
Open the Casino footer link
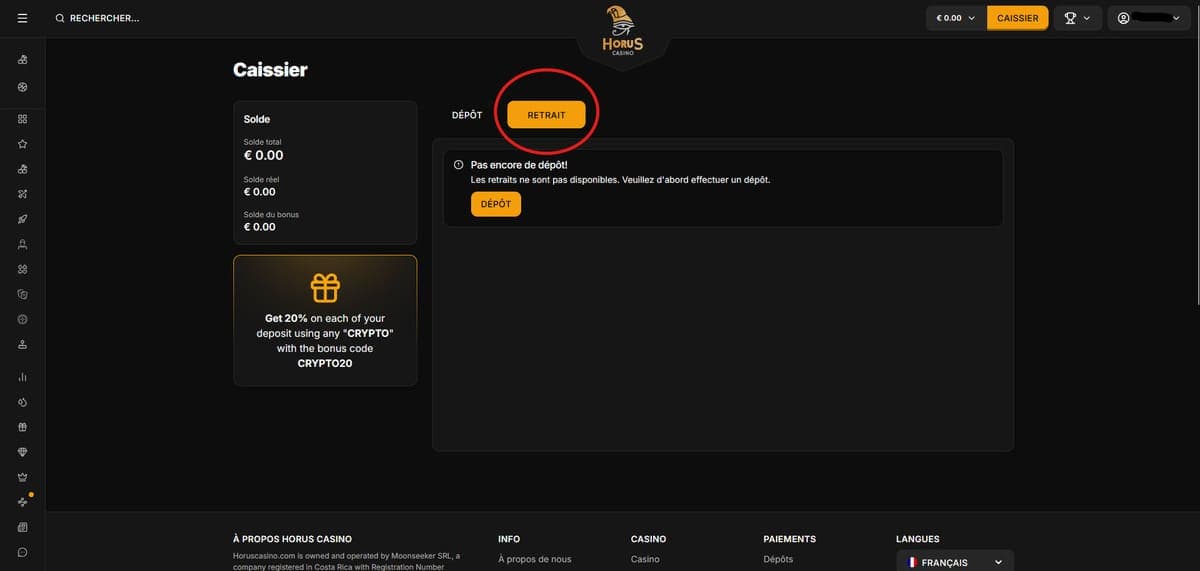click(645, 559)
